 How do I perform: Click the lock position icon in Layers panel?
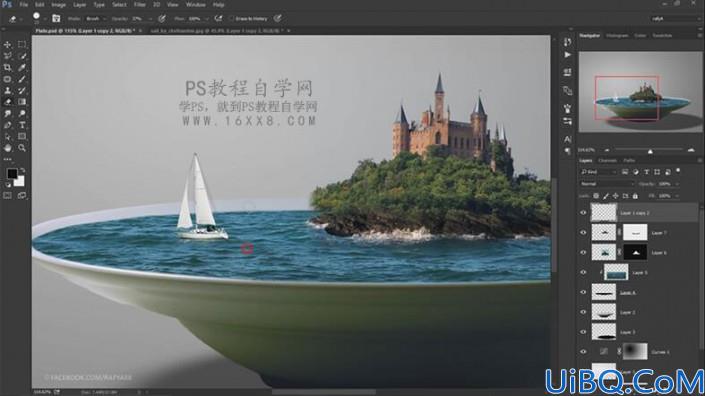[616, 196]
